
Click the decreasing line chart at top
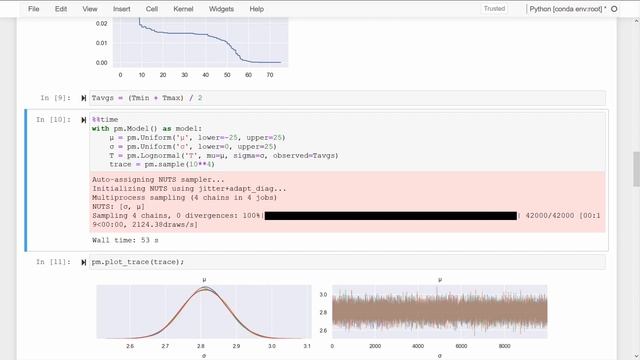pos(200,42)
